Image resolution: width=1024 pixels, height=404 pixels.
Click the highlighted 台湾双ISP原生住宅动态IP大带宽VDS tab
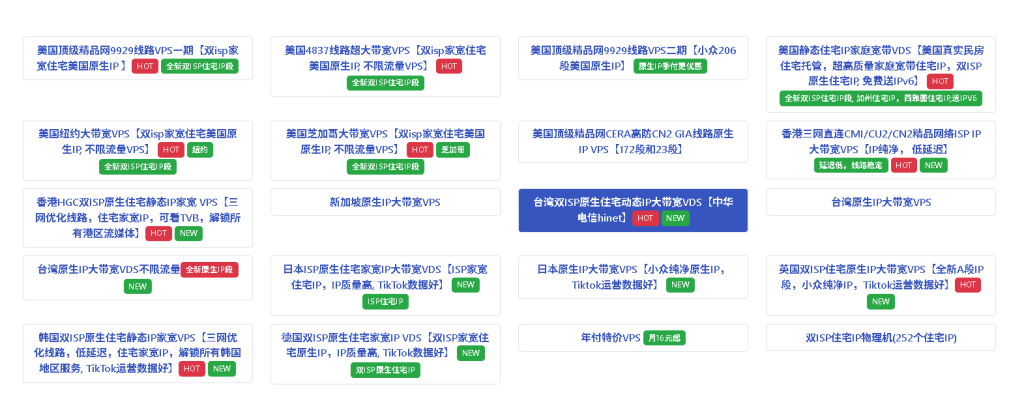632,210
